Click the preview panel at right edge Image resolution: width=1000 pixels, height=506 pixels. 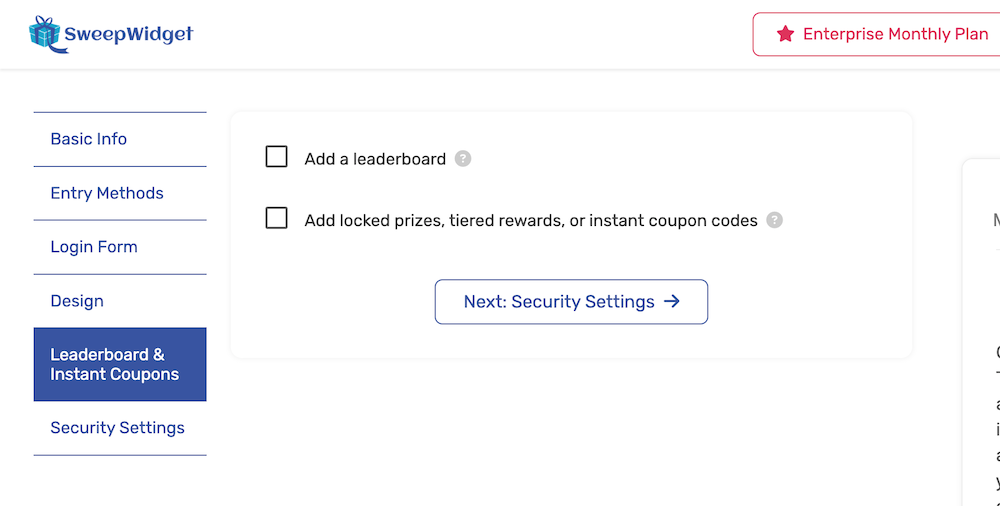click(982, 332)
